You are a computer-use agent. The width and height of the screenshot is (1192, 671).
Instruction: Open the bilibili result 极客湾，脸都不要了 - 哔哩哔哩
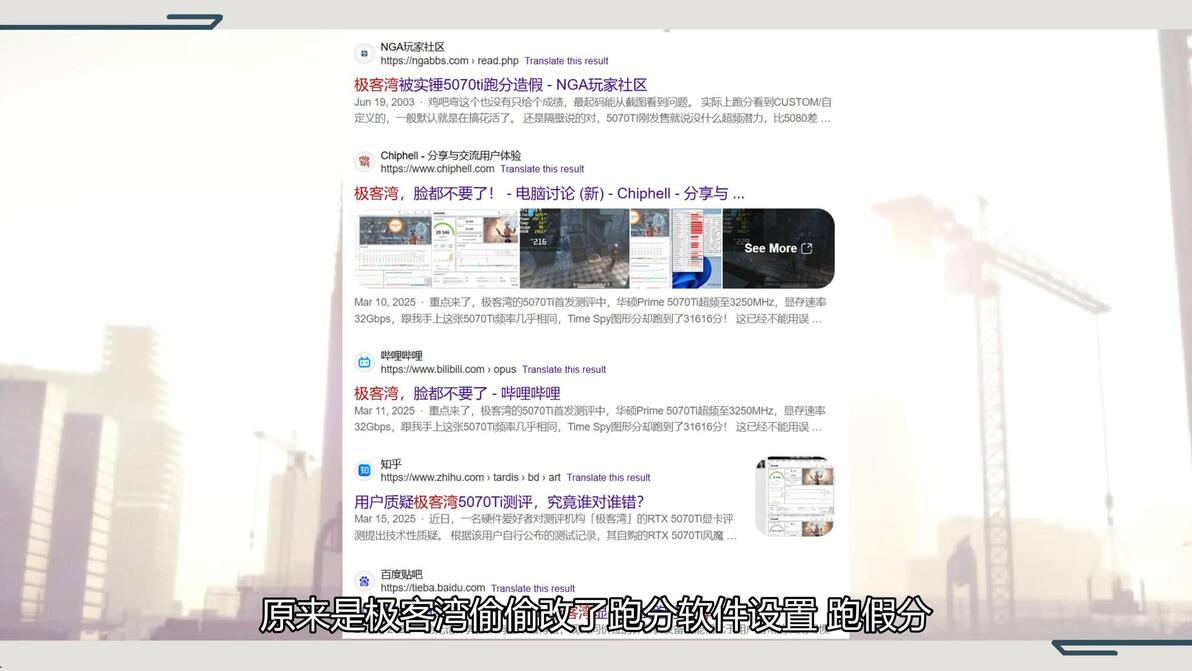tap(457, 394)
